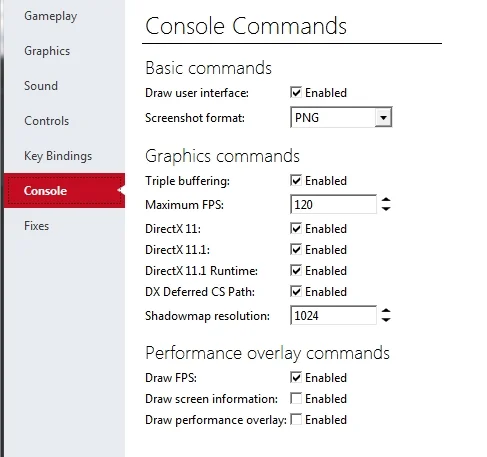487x457 pixels.
Task: Toggle the DirectX 11.1 Runtime checkbox
Action: pos(296,270)
